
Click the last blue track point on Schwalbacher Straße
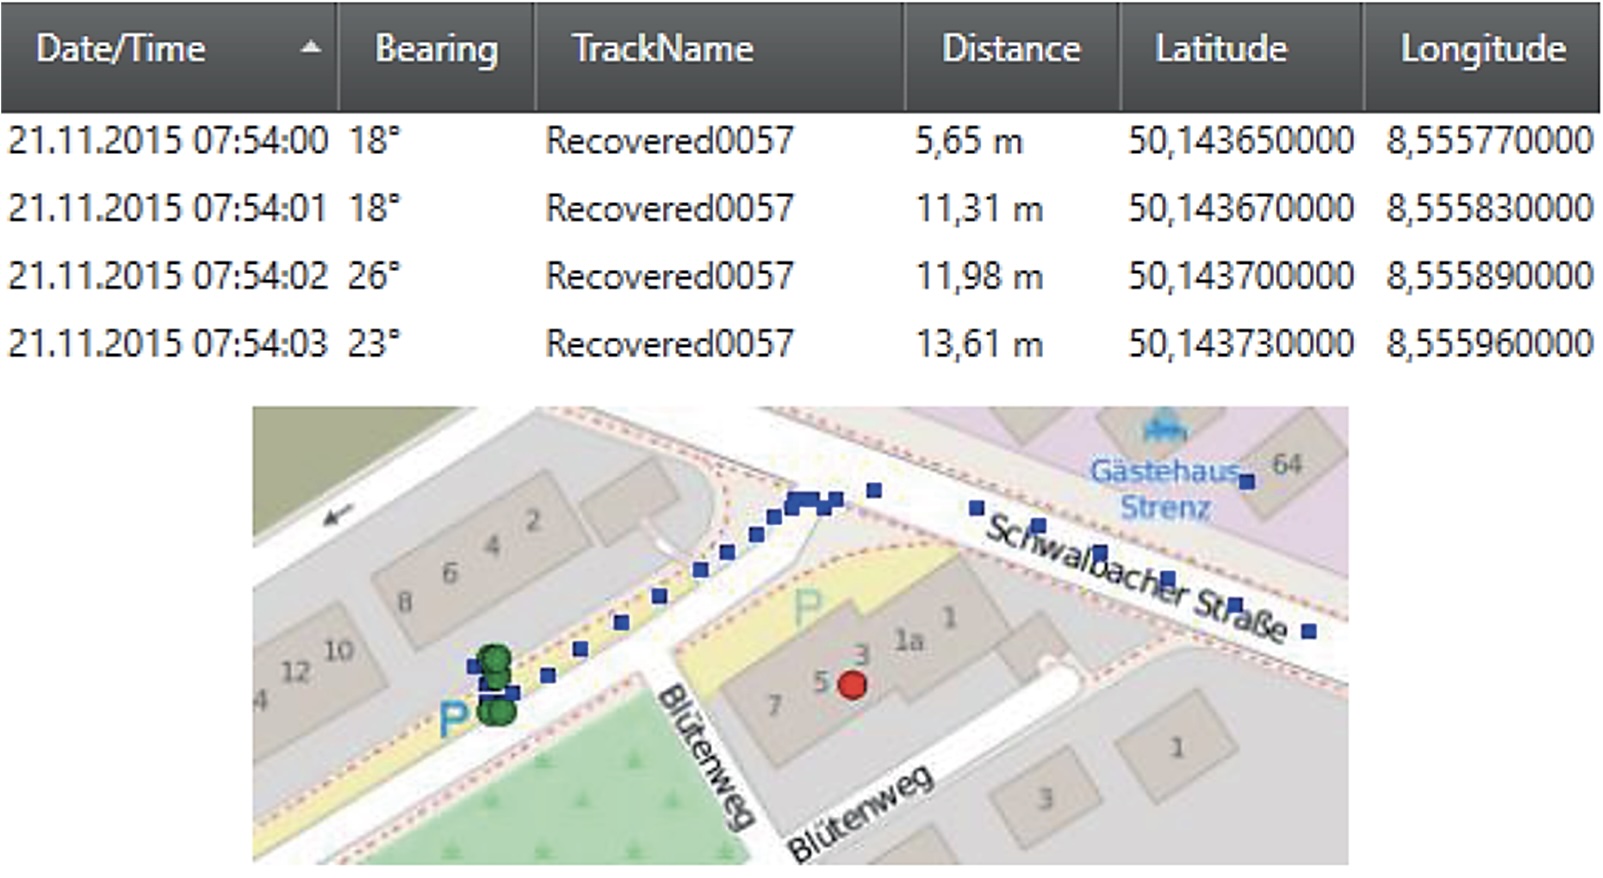(1308, 631)
